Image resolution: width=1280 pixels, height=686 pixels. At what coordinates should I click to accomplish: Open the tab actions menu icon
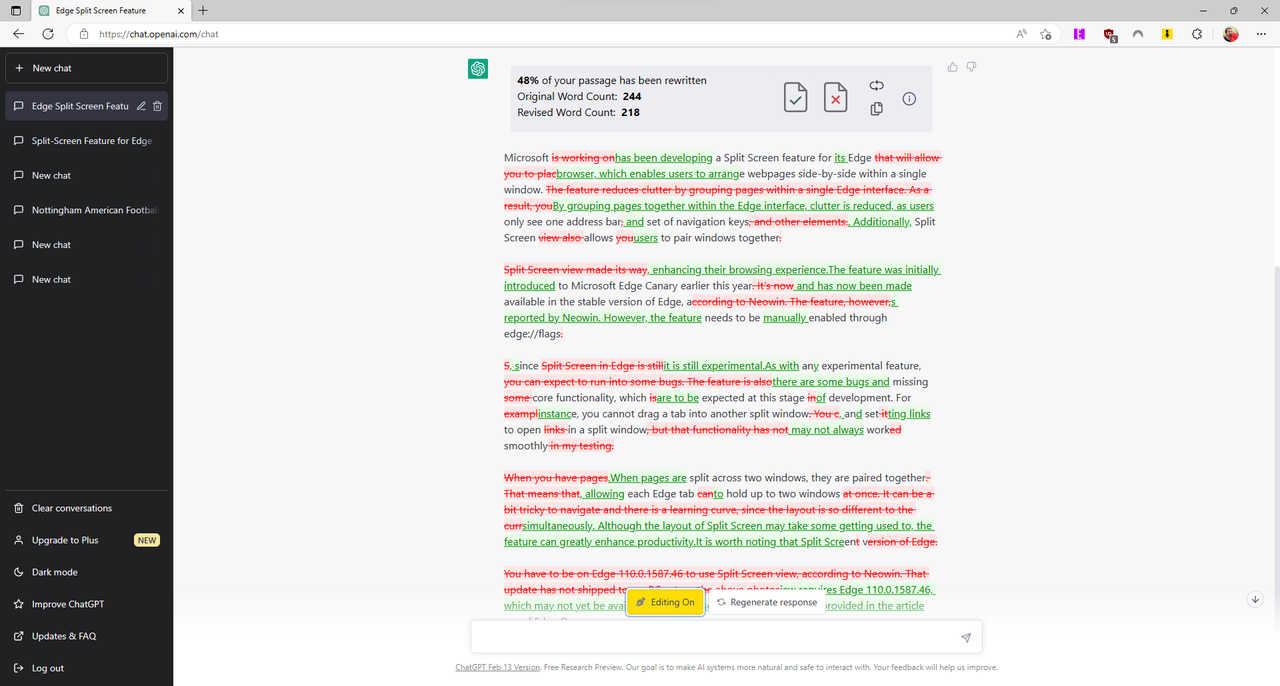(x=15, y=10)
